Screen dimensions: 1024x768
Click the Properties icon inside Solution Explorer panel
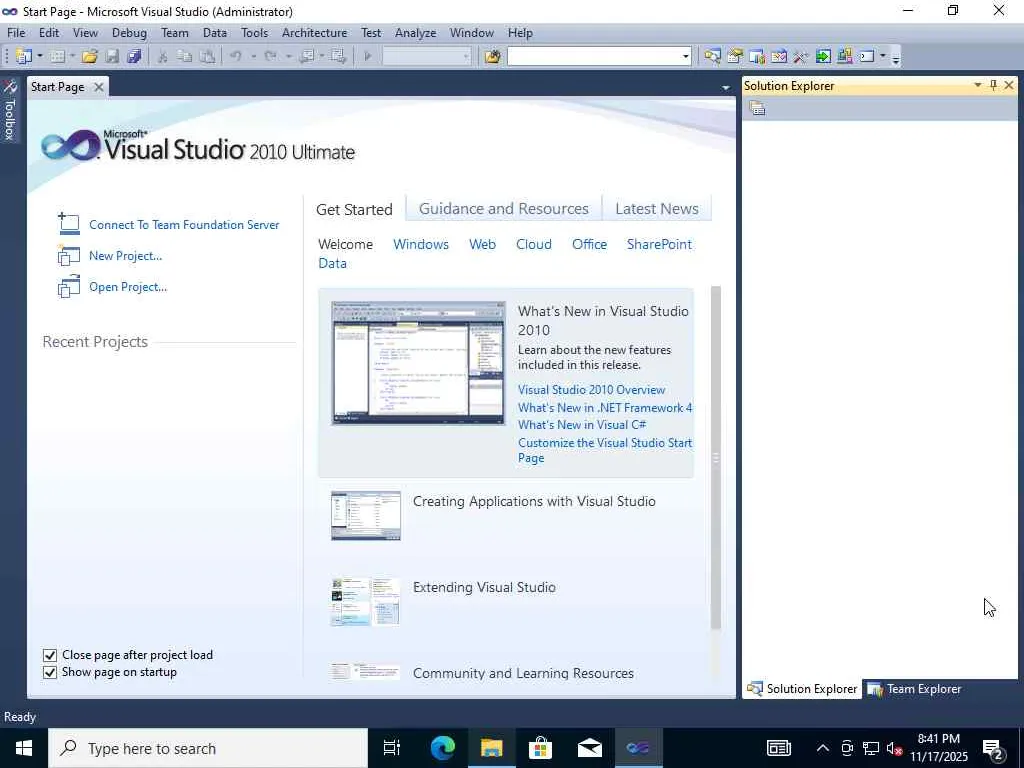(x=758, y=108)
